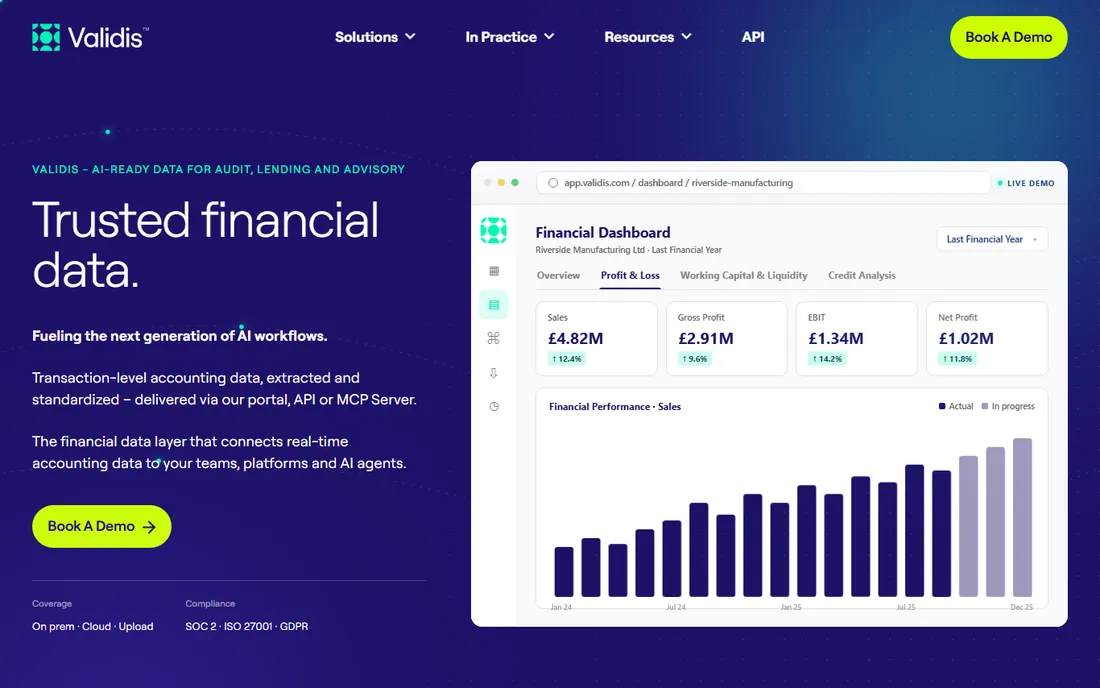This screenshot has height=688, width=1100.
Task: Click the Coverage label
Action: point(52,604)
